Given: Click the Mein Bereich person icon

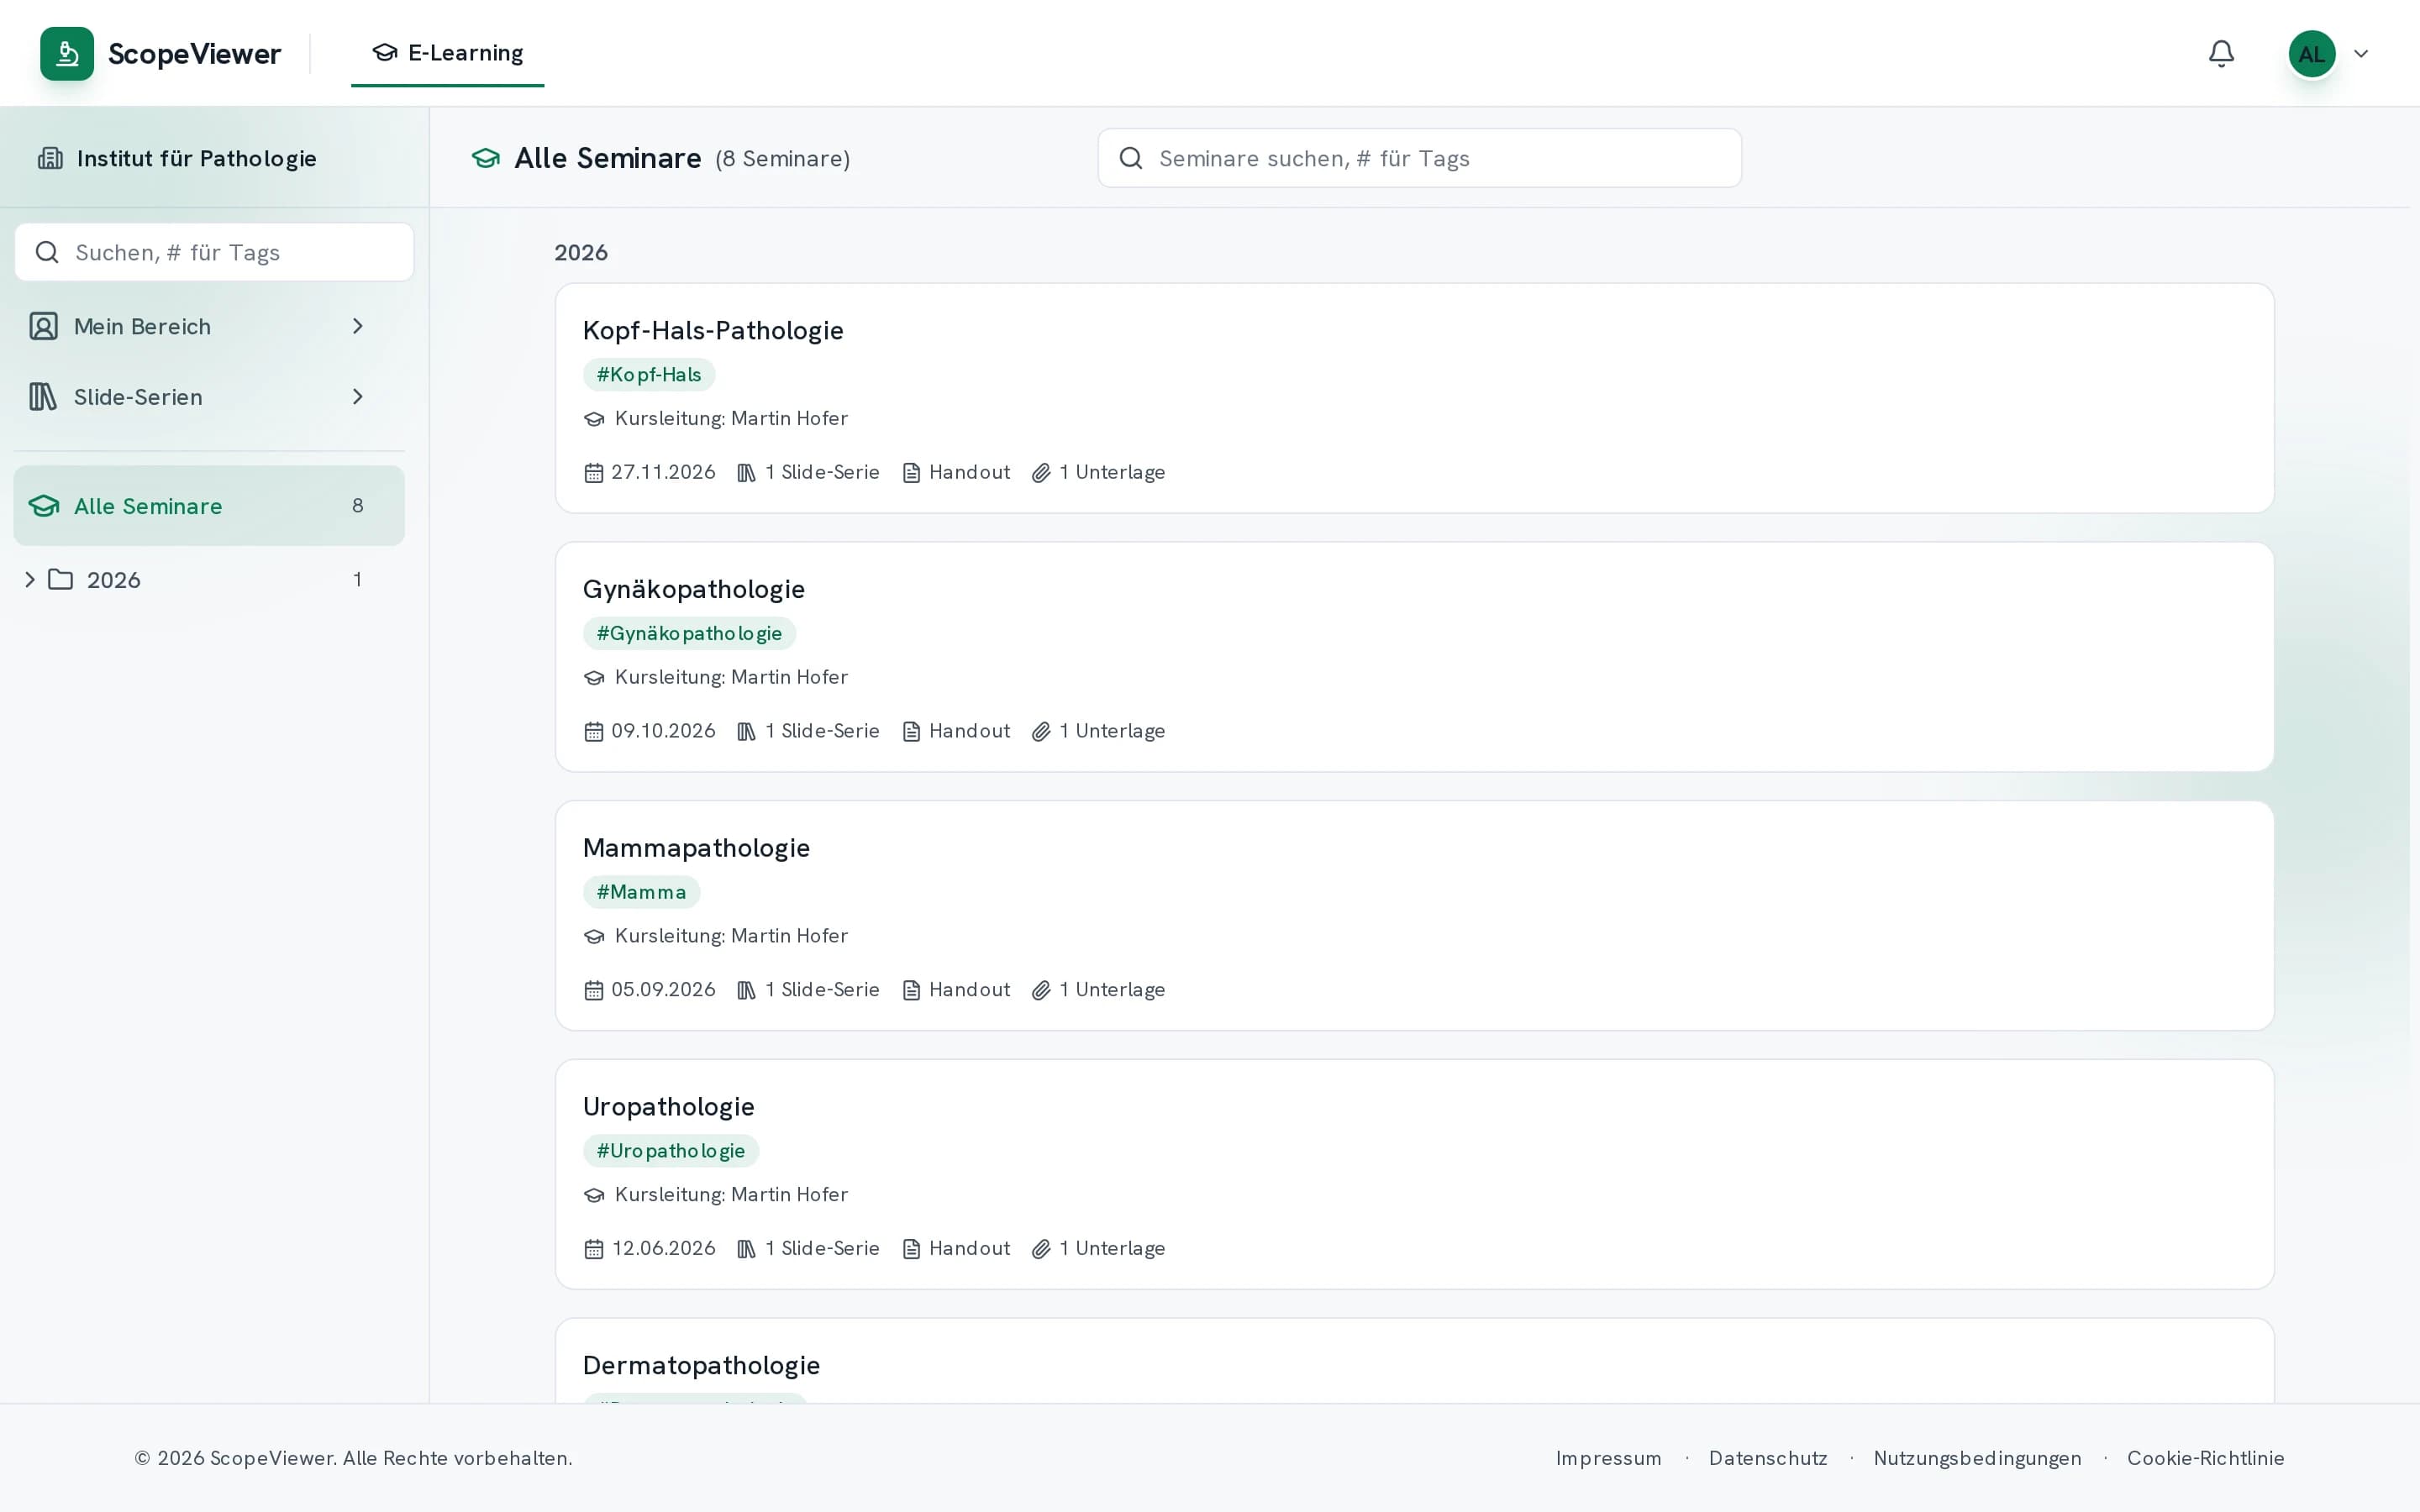Looking at the screenshot, I should 43,326.
